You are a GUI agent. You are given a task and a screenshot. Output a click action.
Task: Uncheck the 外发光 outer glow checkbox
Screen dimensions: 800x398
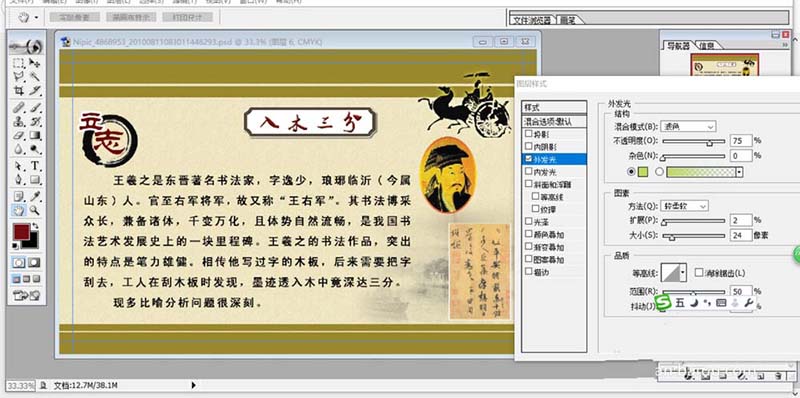529,159
